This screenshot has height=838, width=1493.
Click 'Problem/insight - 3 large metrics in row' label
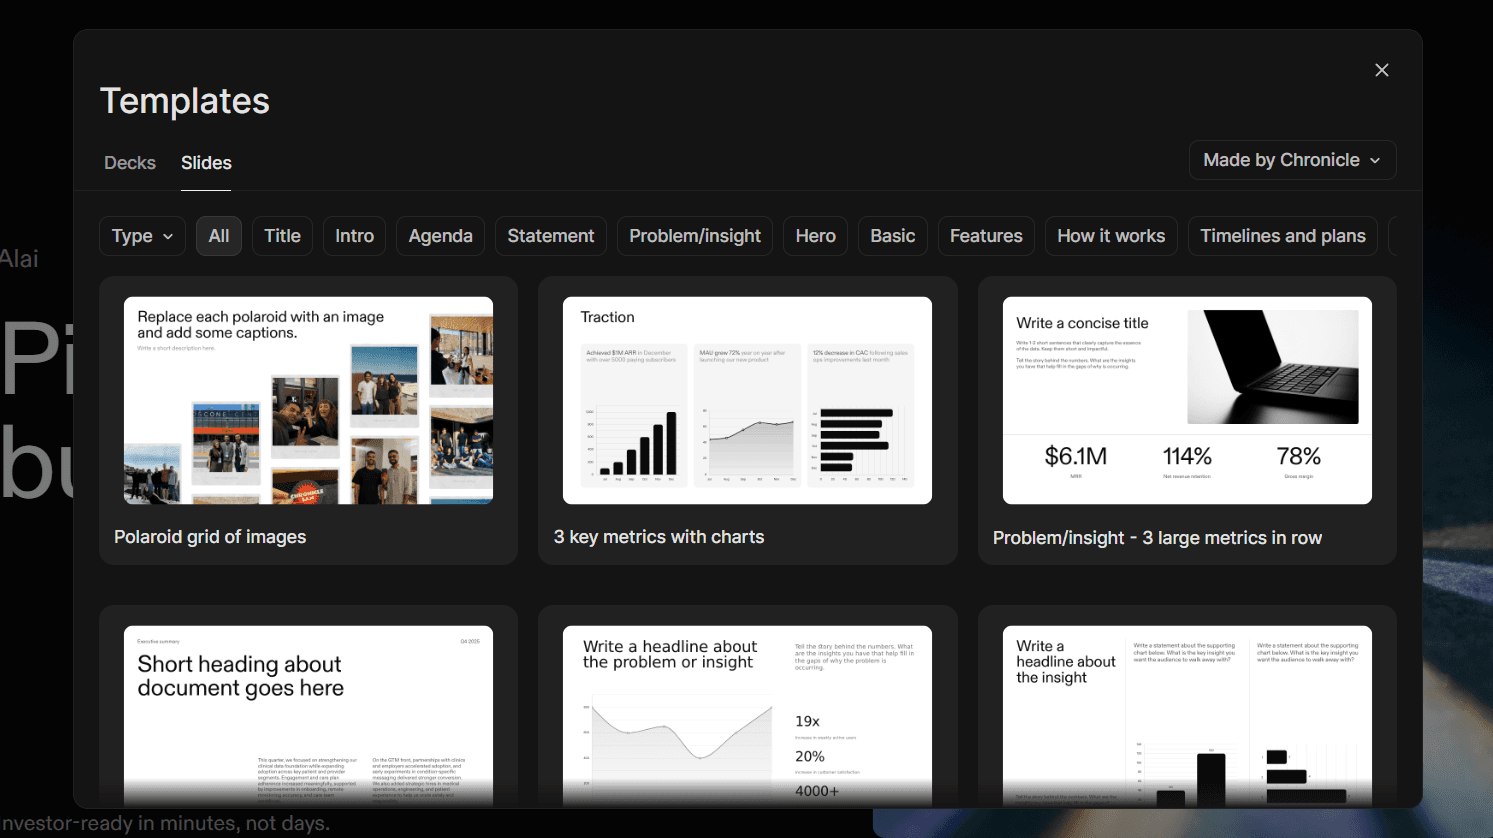coord(1157,538)
